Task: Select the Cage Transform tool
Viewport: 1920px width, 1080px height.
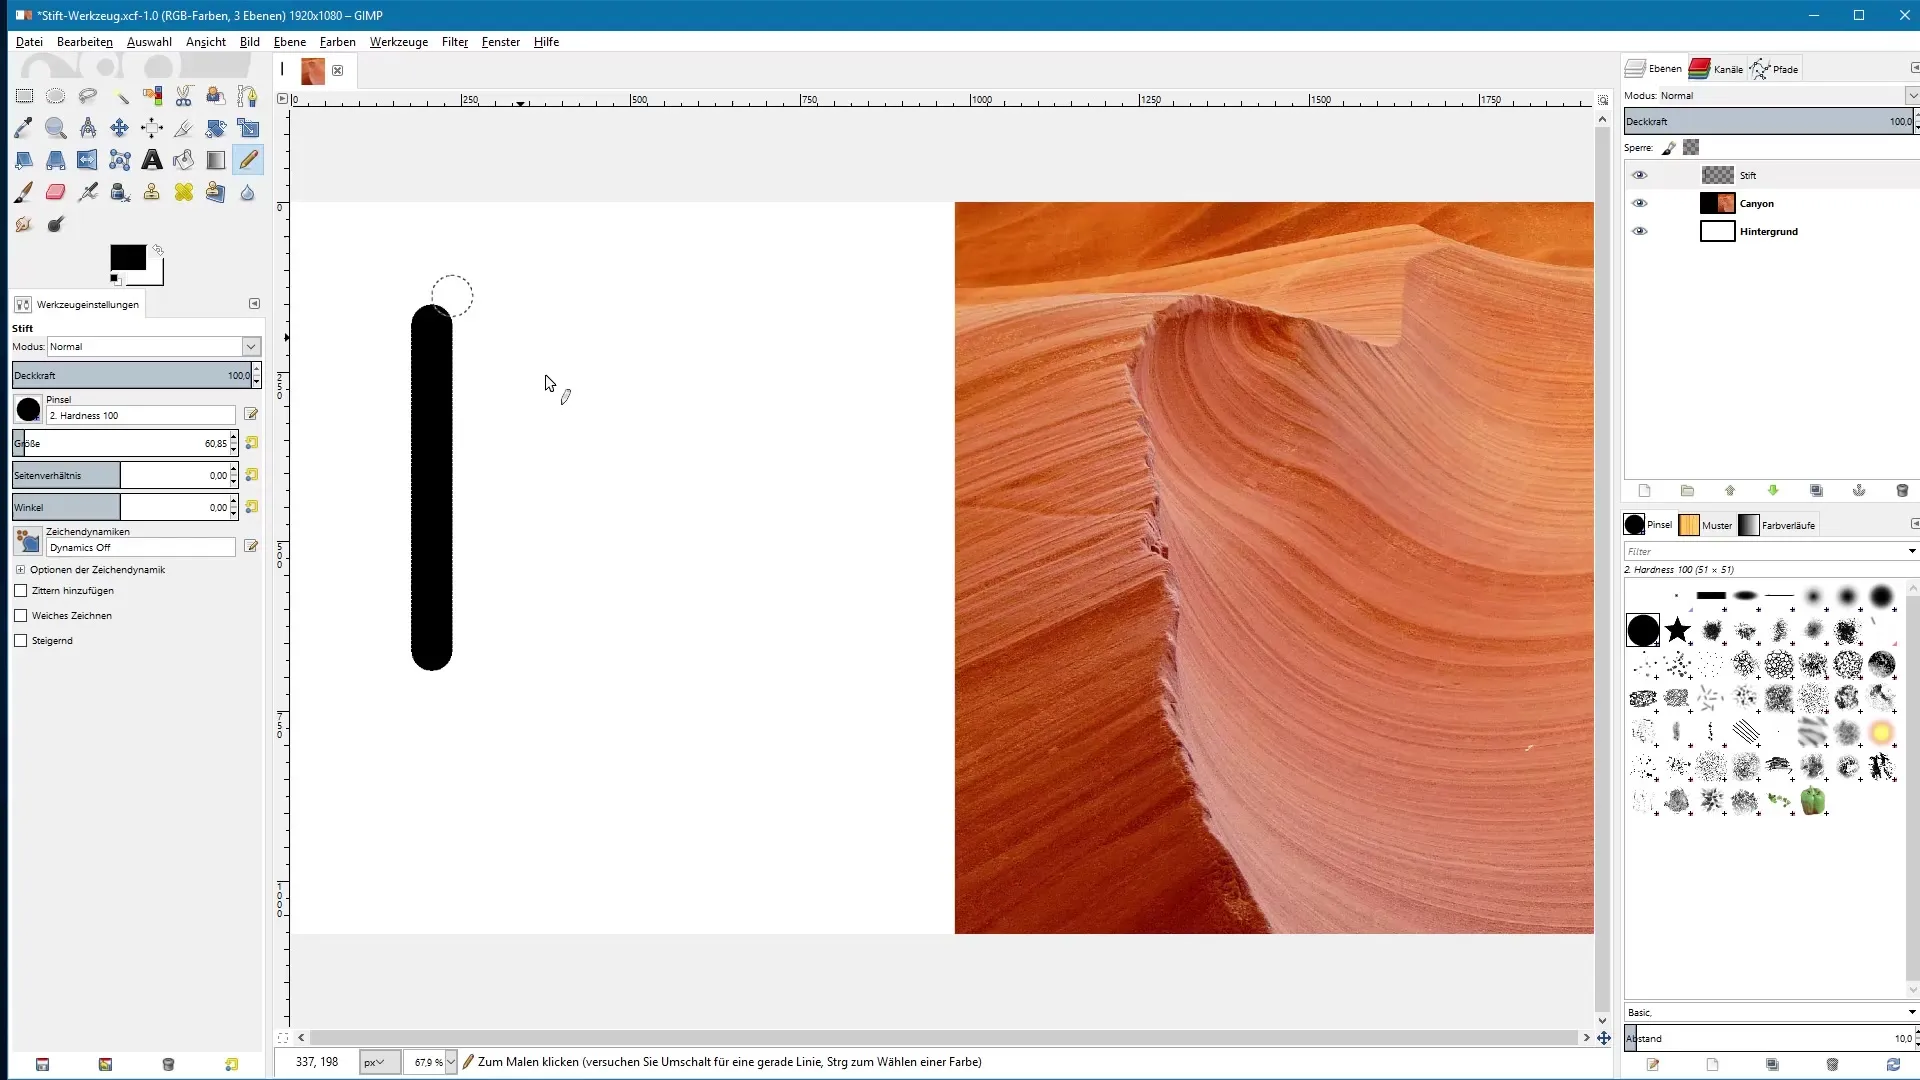Action: pyautogui.click(x=120, y=160)
